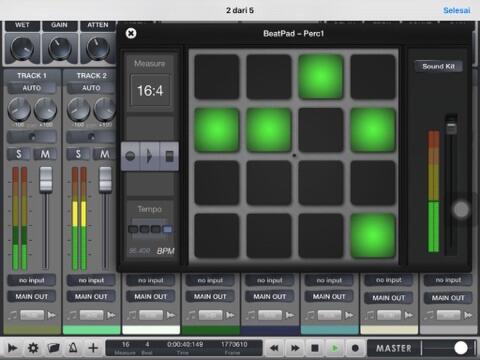Viewport: 480px width, 360px height.
Task: Start playback with the green play button
Action: [x=335, y=348]
